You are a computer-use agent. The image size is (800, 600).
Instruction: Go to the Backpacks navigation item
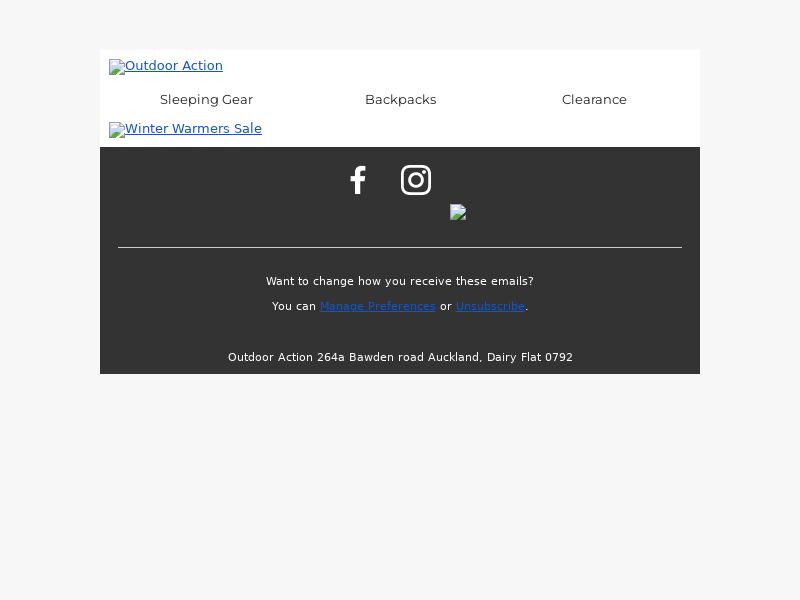tap(401, 99)
